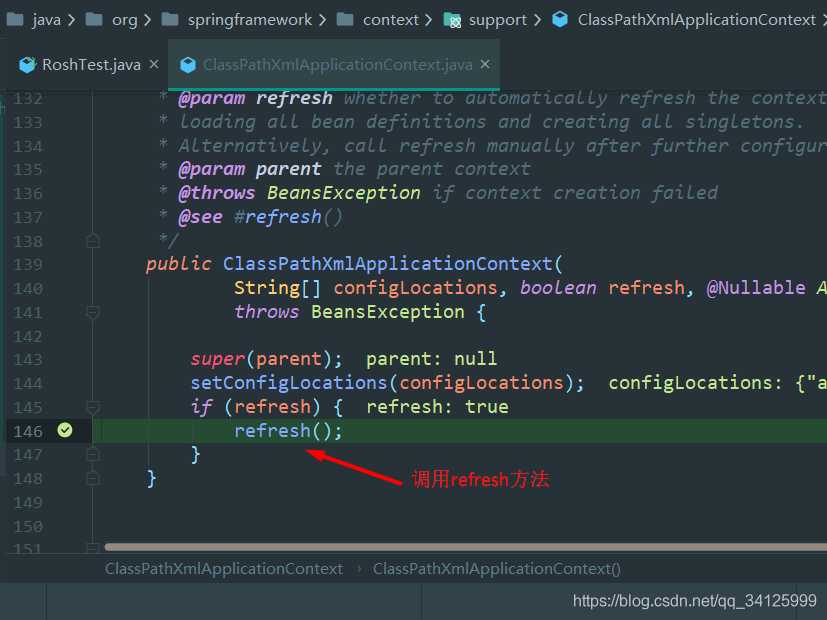Click the org folder icon in breadcrumb
The width and height of the screenshot is (827, 620).
point(93,20)
